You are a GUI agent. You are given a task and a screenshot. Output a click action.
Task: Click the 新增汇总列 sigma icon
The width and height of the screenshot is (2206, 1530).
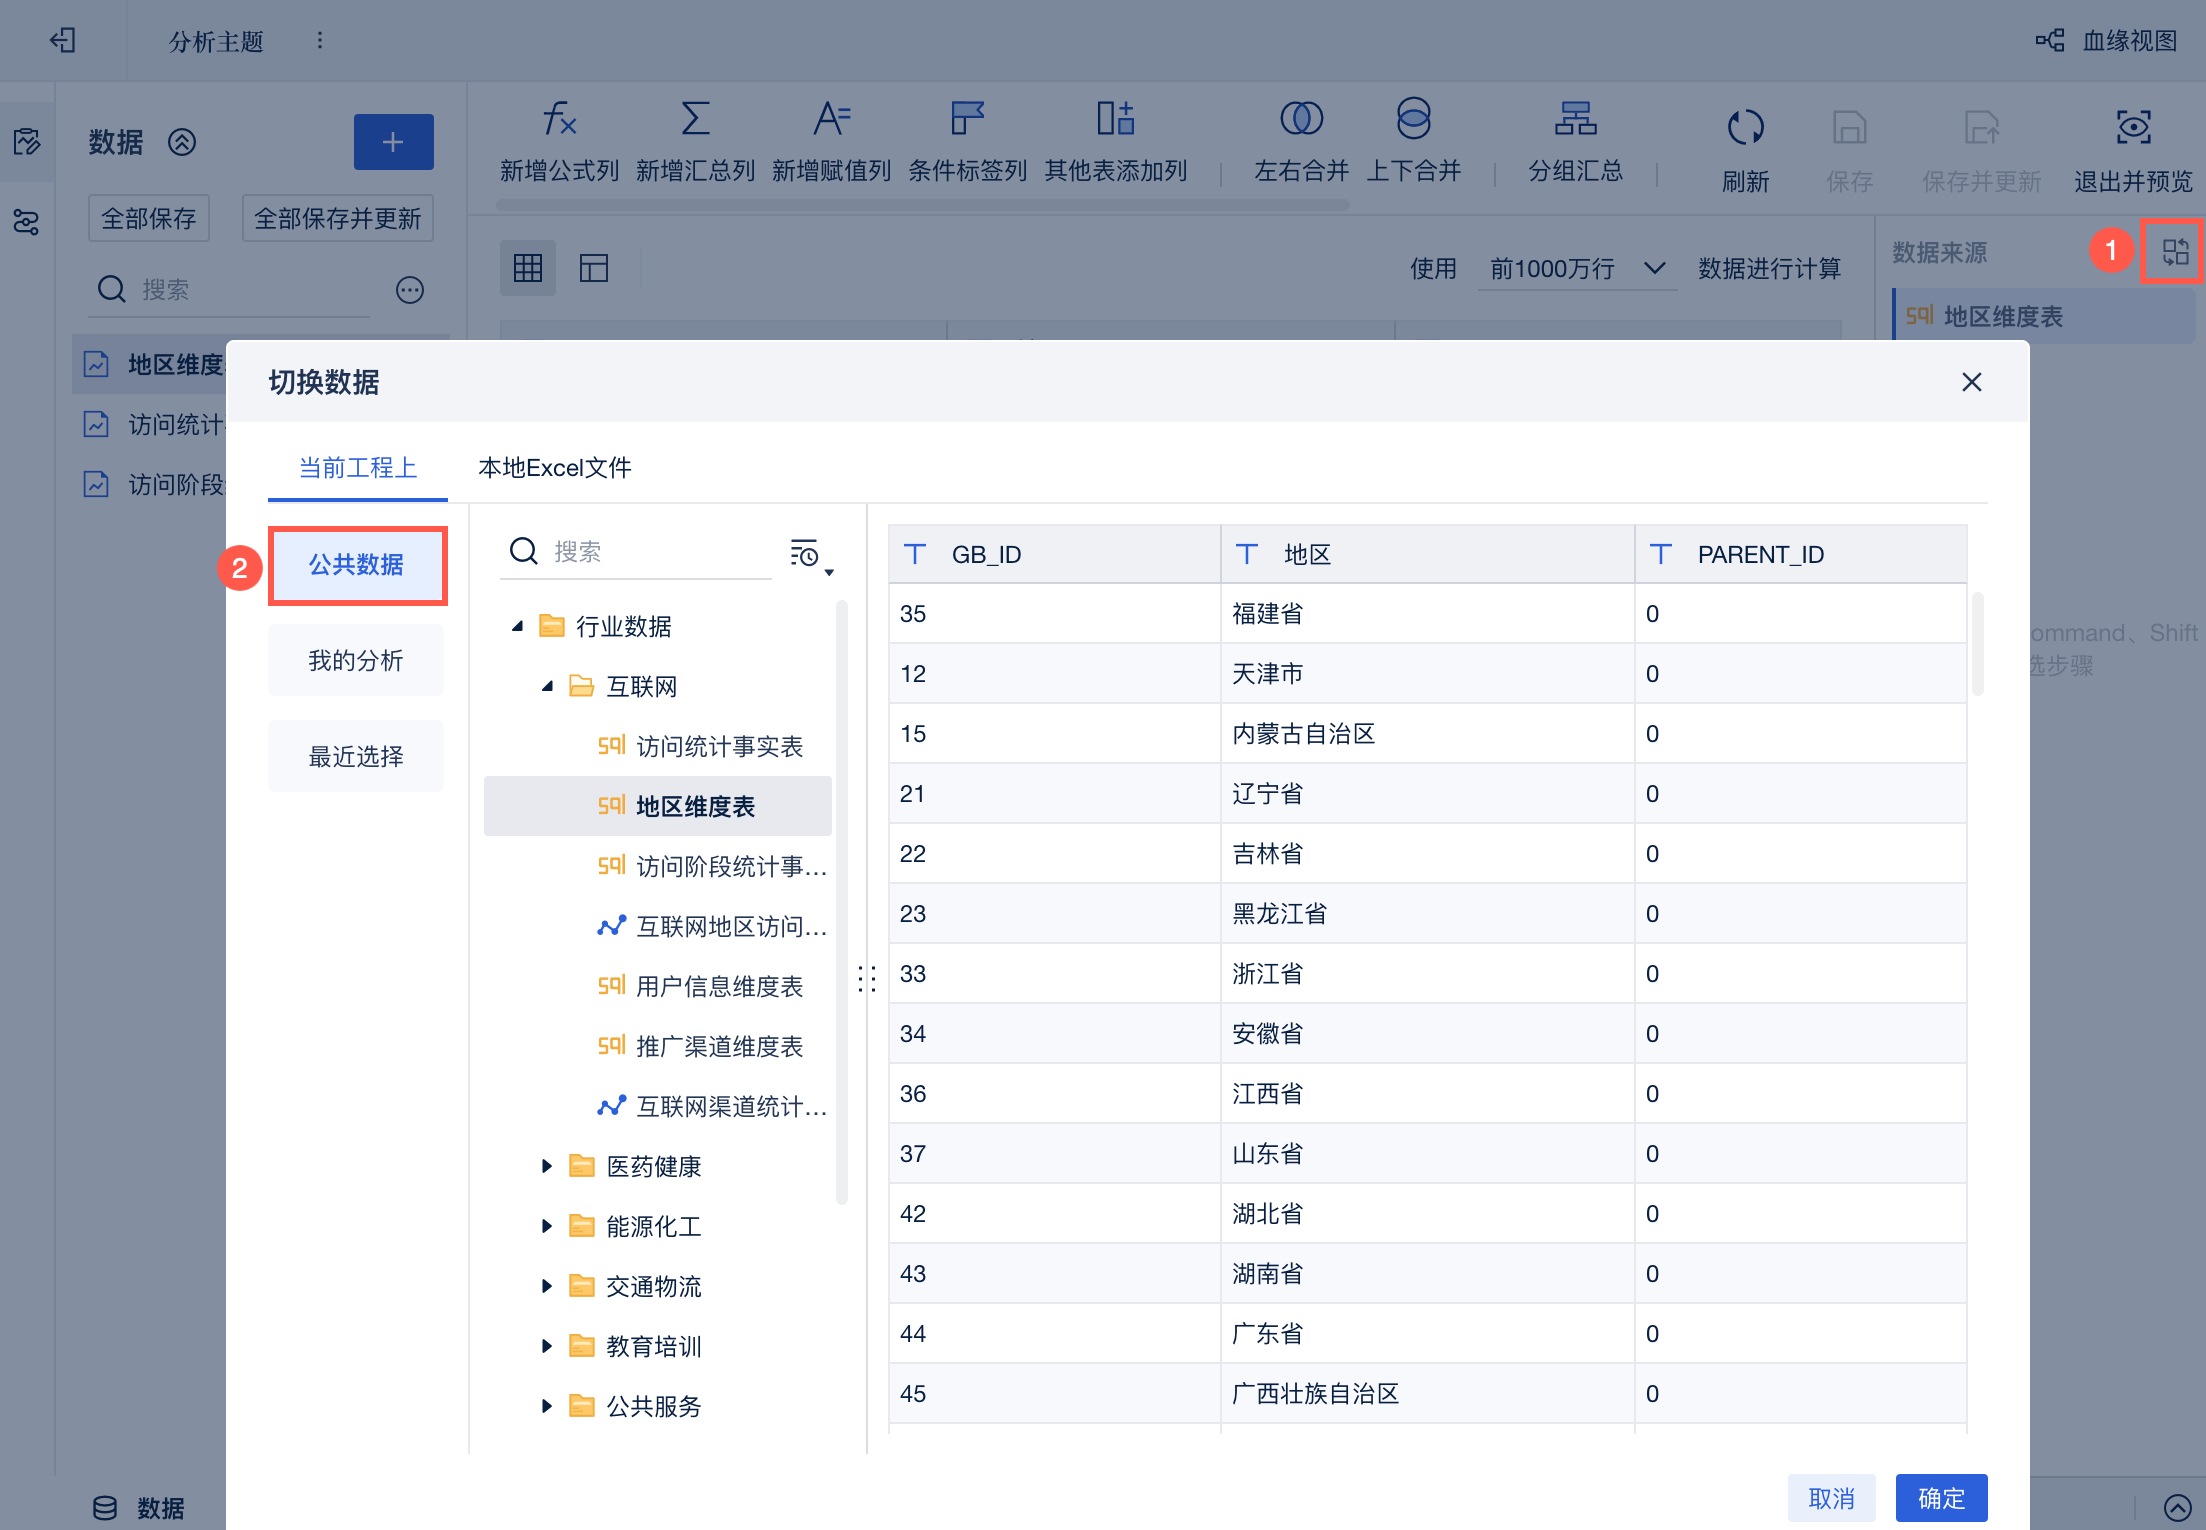[x=695, y=120]
